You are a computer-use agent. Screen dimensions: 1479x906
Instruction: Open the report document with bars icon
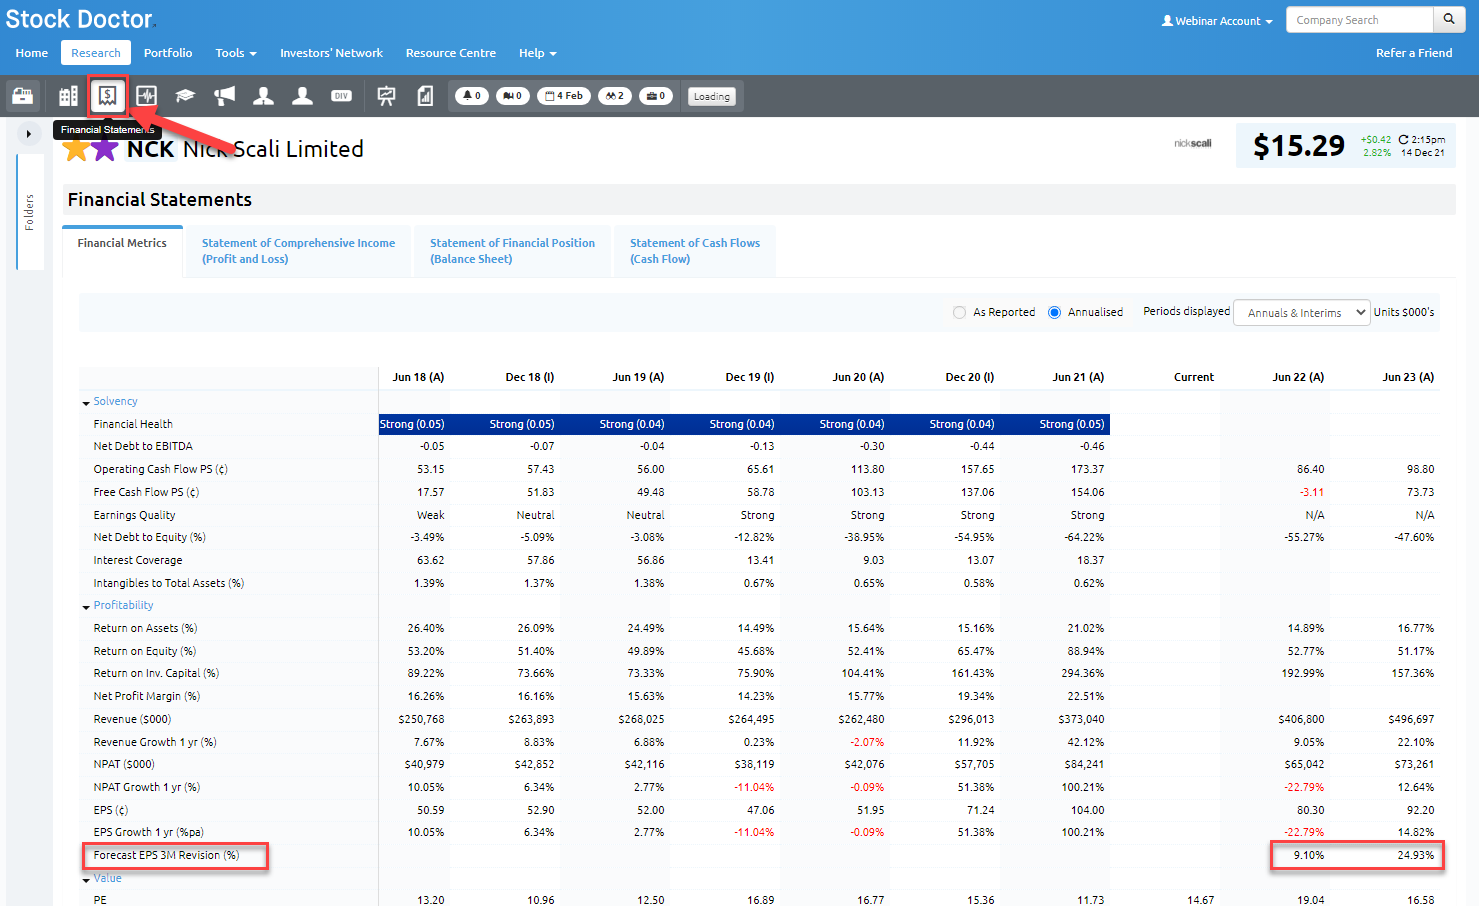click(x=425, y=96)
